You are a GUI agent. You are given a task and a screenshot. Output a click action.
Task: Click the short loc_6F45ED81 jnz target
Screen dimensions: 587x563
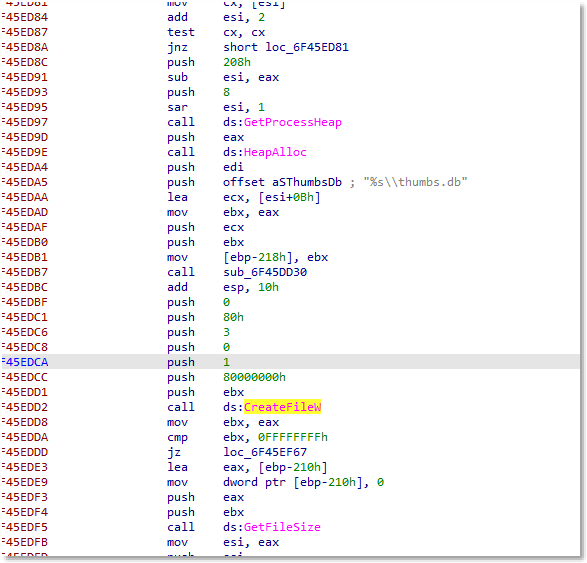click(x=286, y=48)
